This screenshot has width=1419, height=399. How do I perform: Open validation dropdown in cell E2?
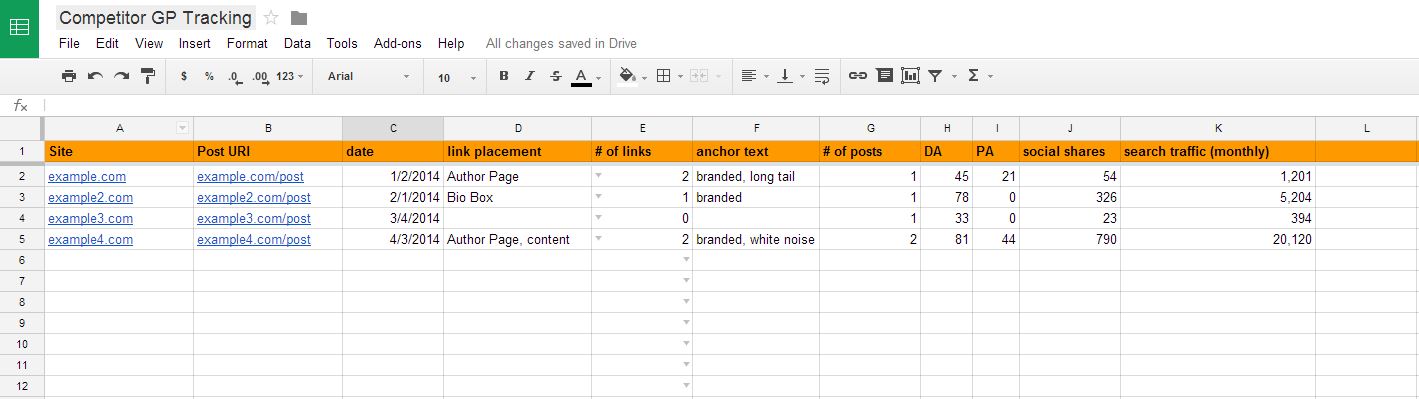pyautogui.click(x=599, y=175)
